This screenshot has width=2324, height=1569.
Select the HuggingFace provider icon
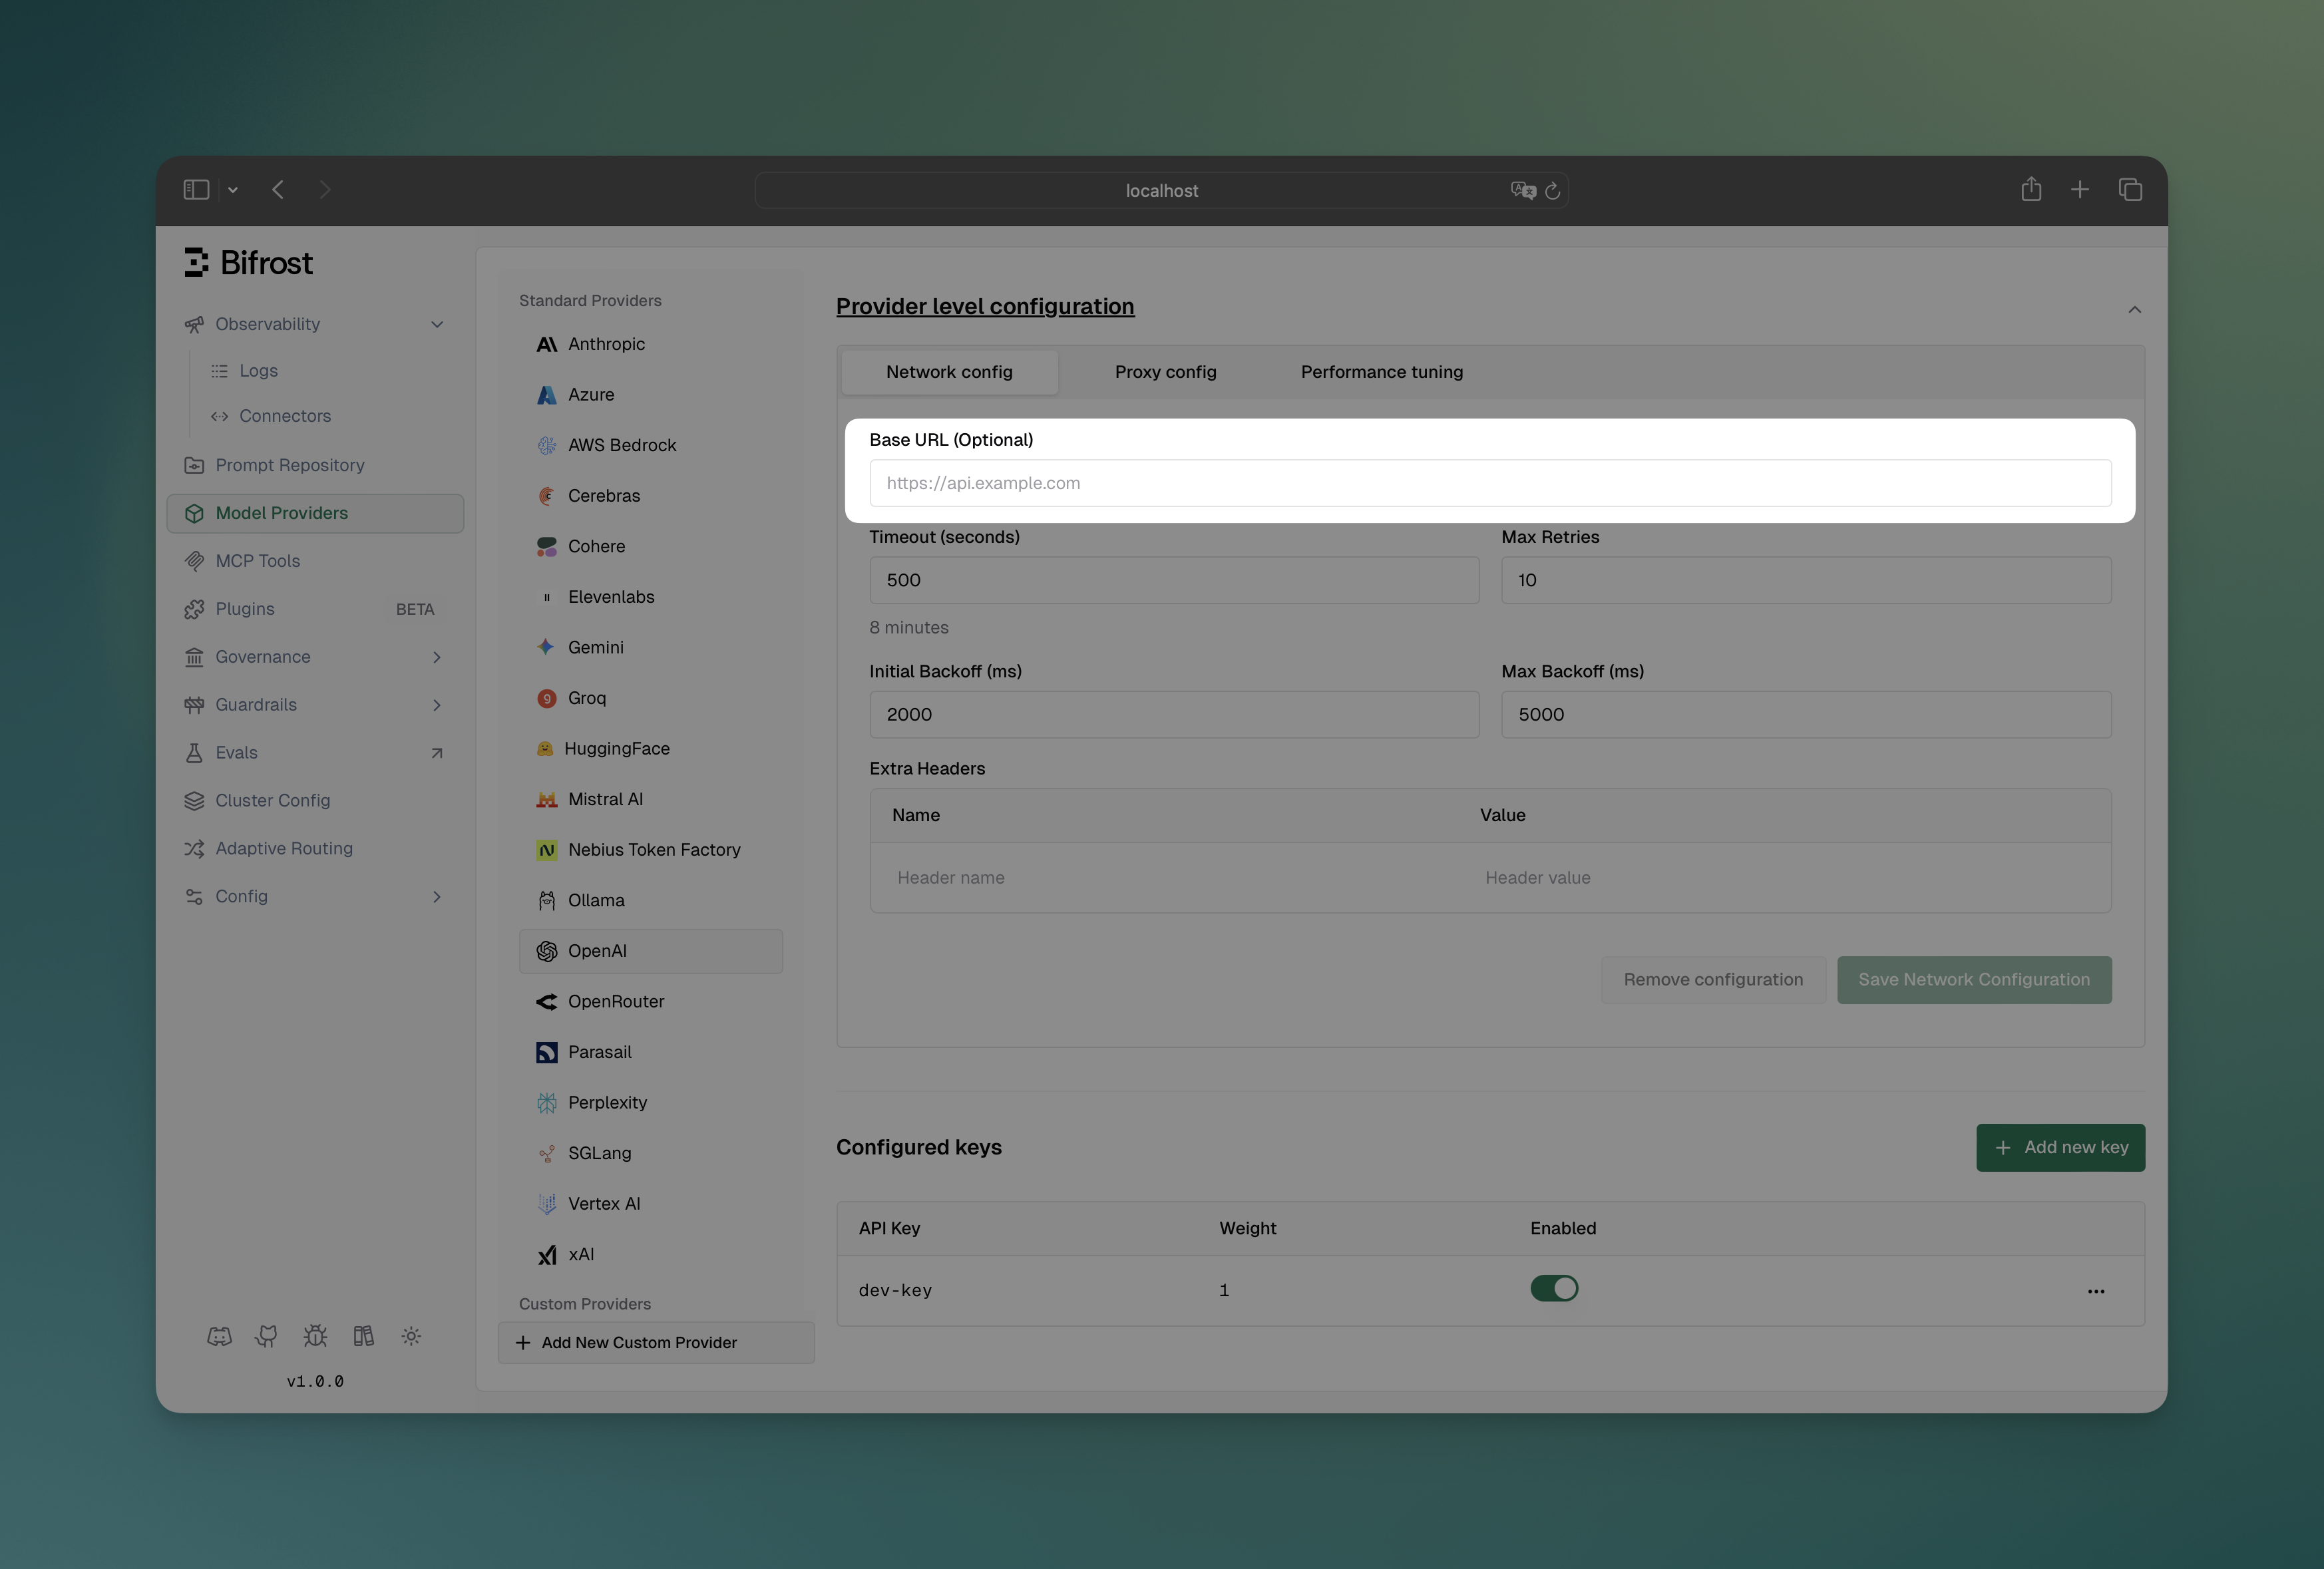[546, 748]
